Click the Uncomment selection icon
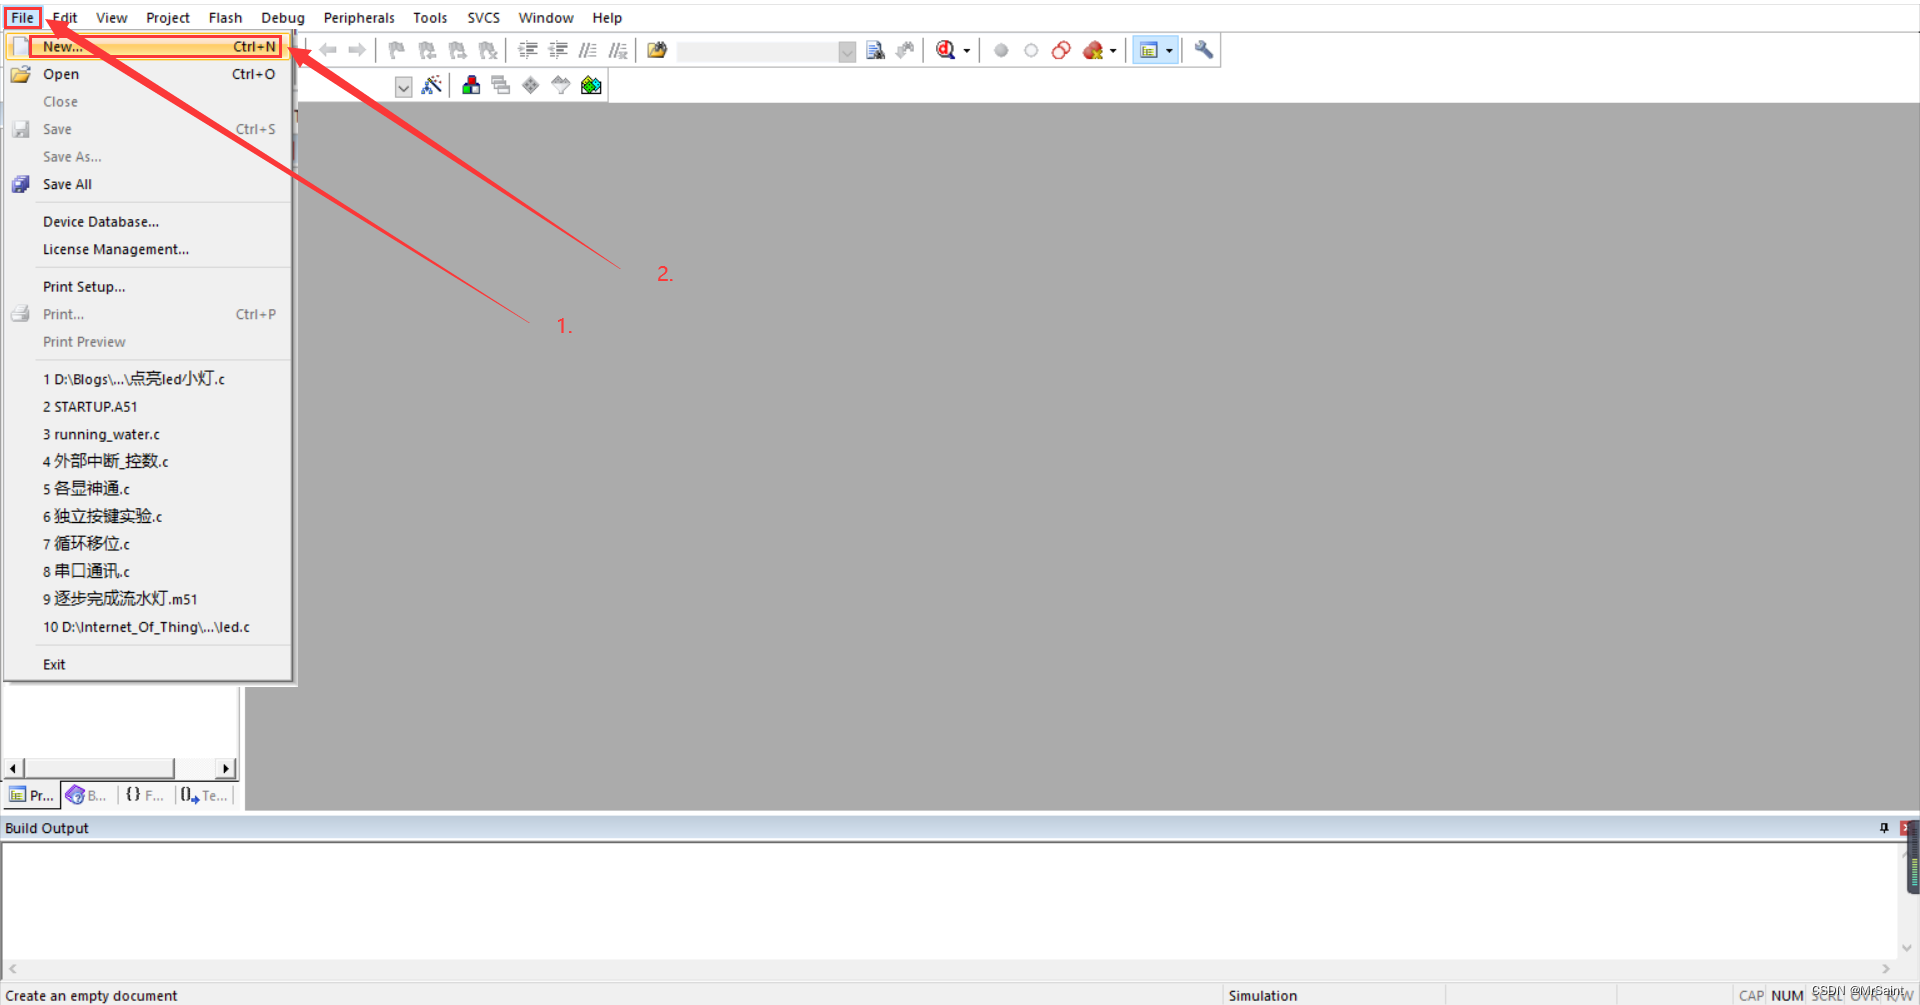This screenshot has width=1920, height=1005. pos(618,50)
